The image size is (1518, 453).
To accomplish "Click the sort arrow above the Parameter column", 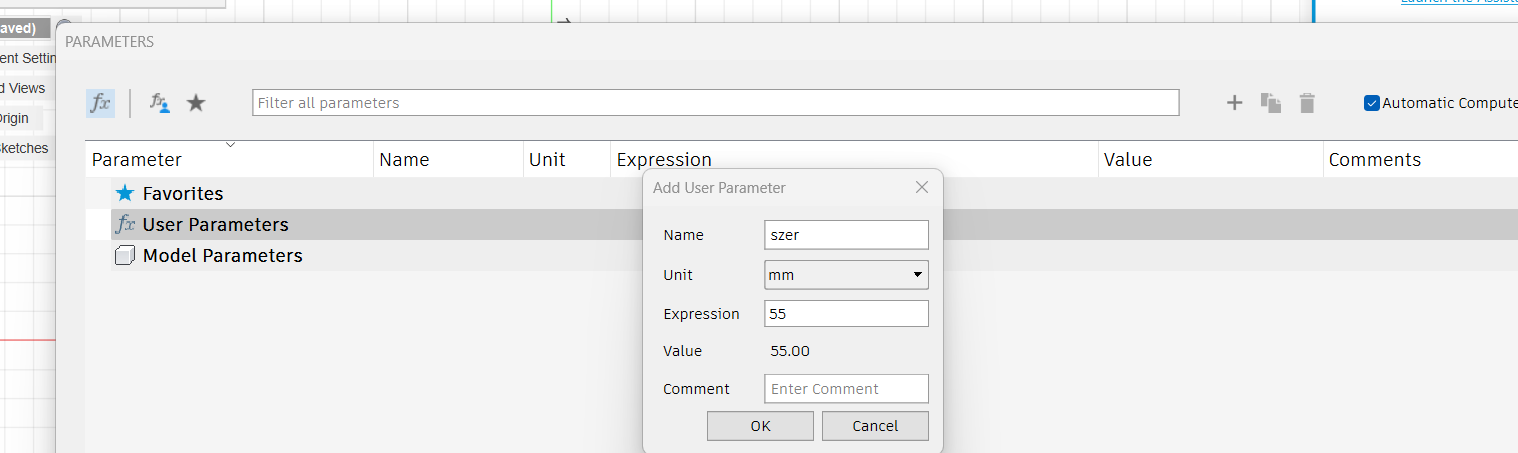I will [x=231, y=144].
